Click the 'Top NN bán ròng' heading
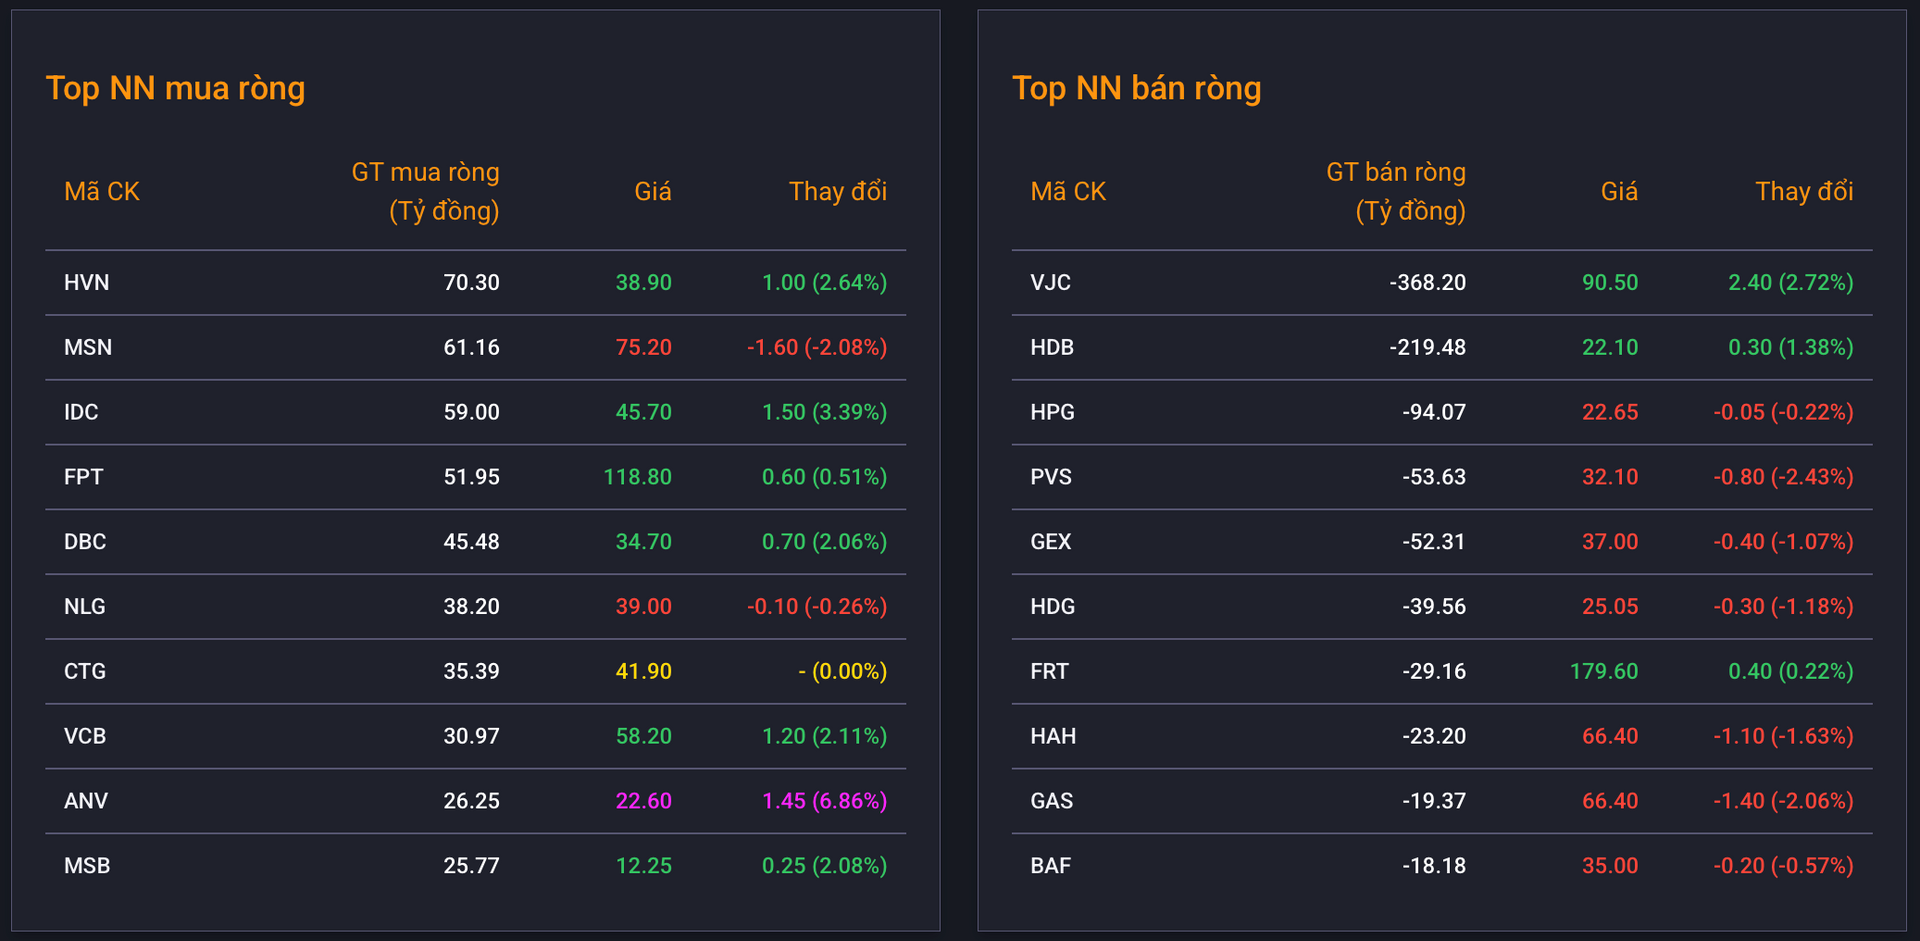The height and width of the screenshot is (941, 1920). point(1137,89)
